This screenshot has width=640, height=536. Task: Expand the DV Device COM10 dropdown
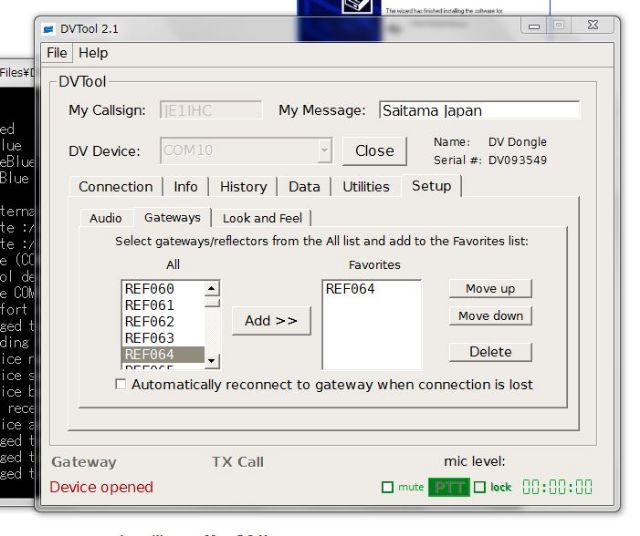pos(324,151)
